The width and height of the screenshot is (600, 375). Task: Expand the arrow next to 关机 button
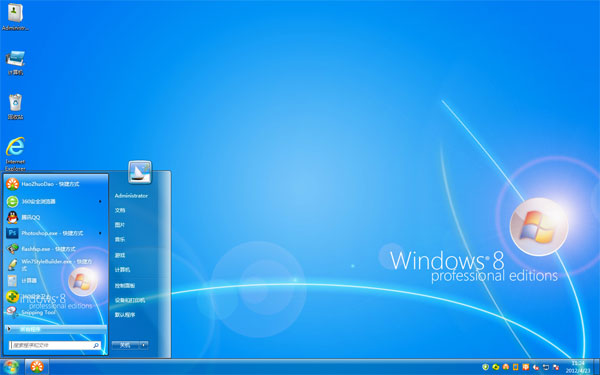pyautogui.click(x=144, y=345)
